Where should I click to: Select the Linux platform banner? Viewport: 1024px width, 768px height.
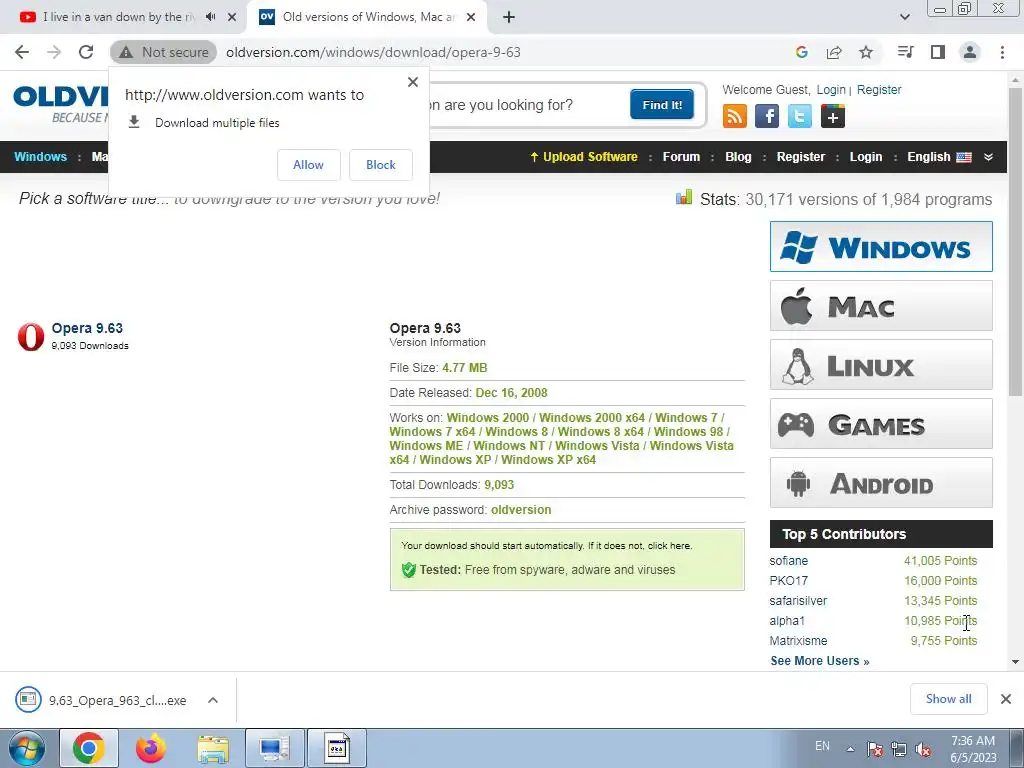[x=881, y=364]
